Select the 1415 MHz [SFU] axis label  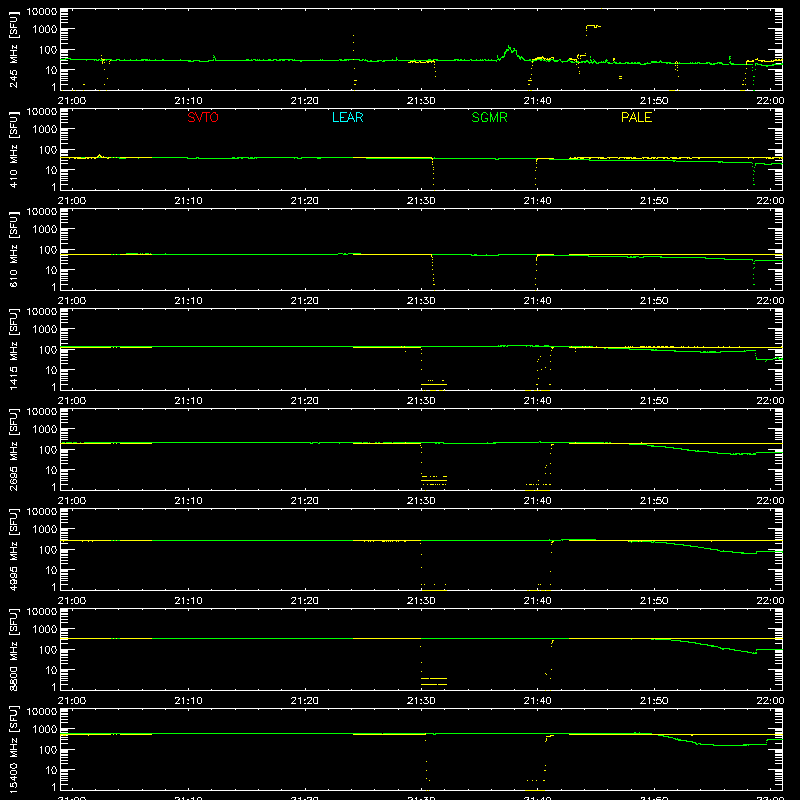pyautogui.click(x=13, y=349)
